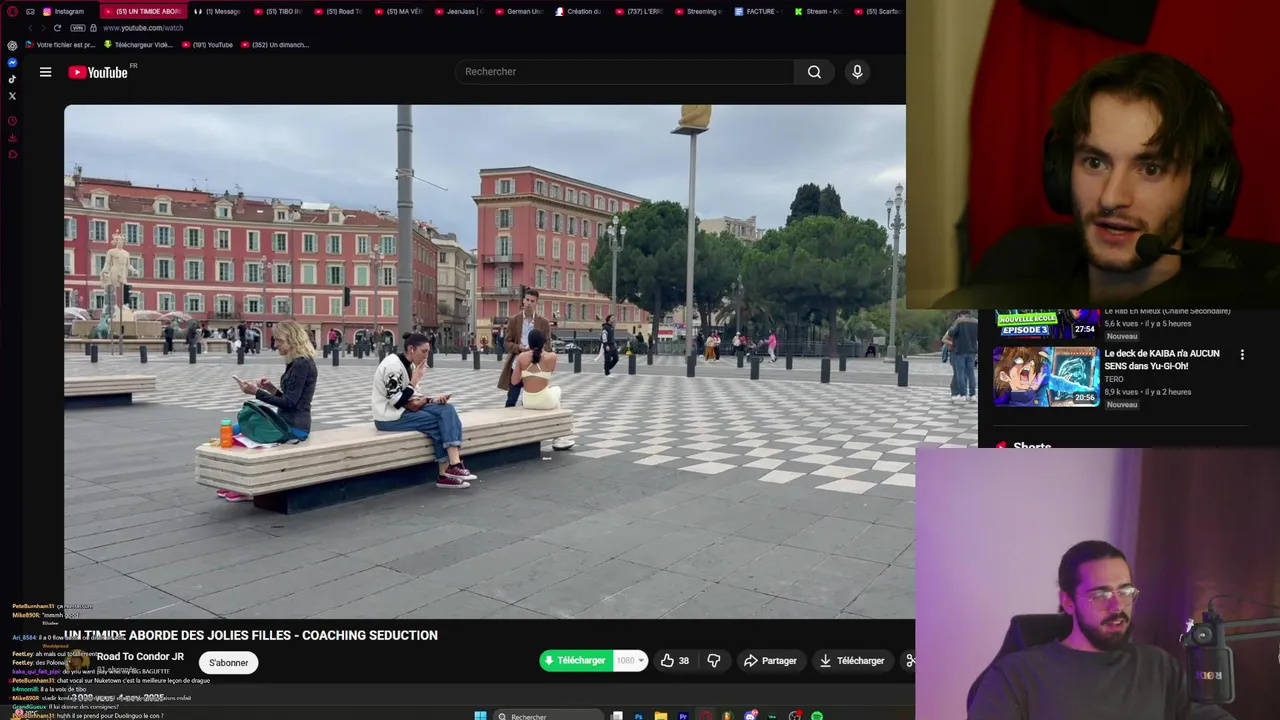The height and width of the screenshot is (720, 1280).
Task: Click the search magnifier button
Action: (814, 72)
